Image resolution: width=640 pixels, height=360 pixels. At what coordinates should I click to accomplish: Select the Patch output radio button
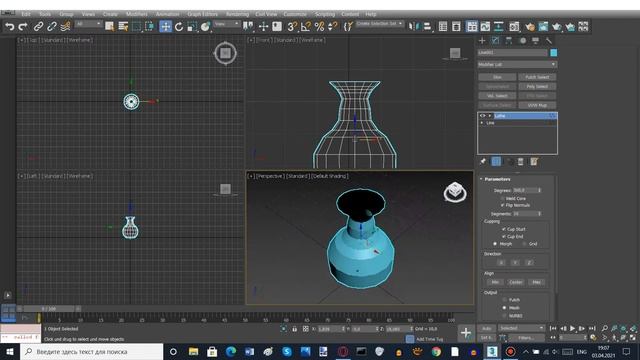(504, 300)
